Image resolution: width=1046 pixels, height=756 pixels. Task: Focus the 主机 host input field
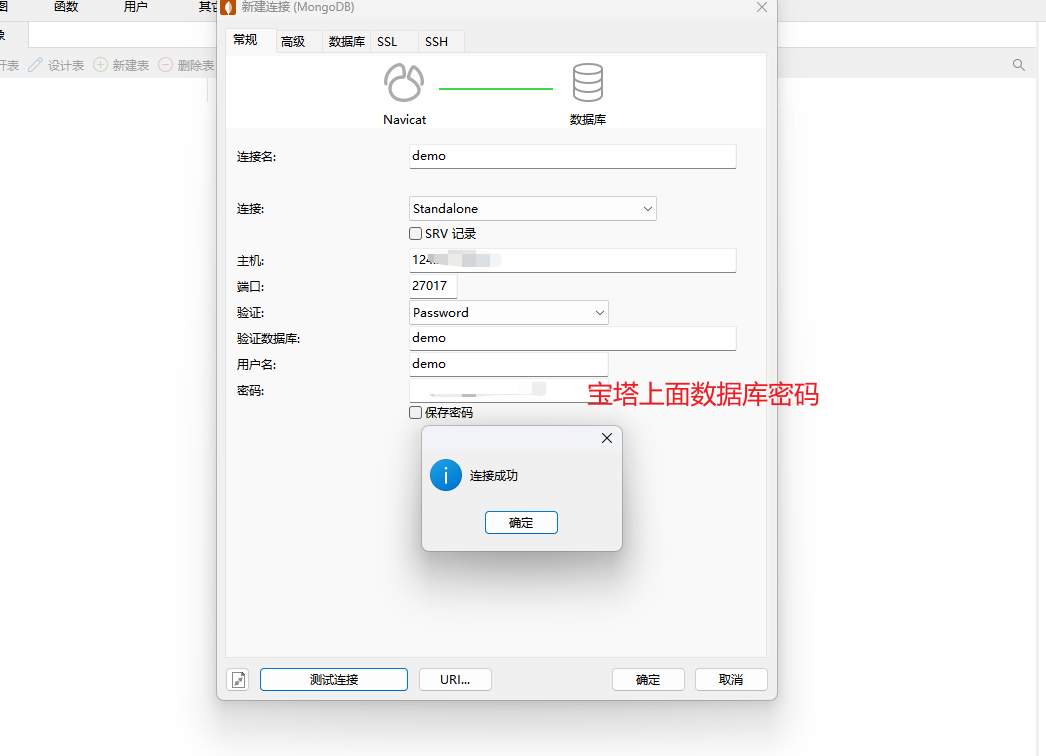572,260
